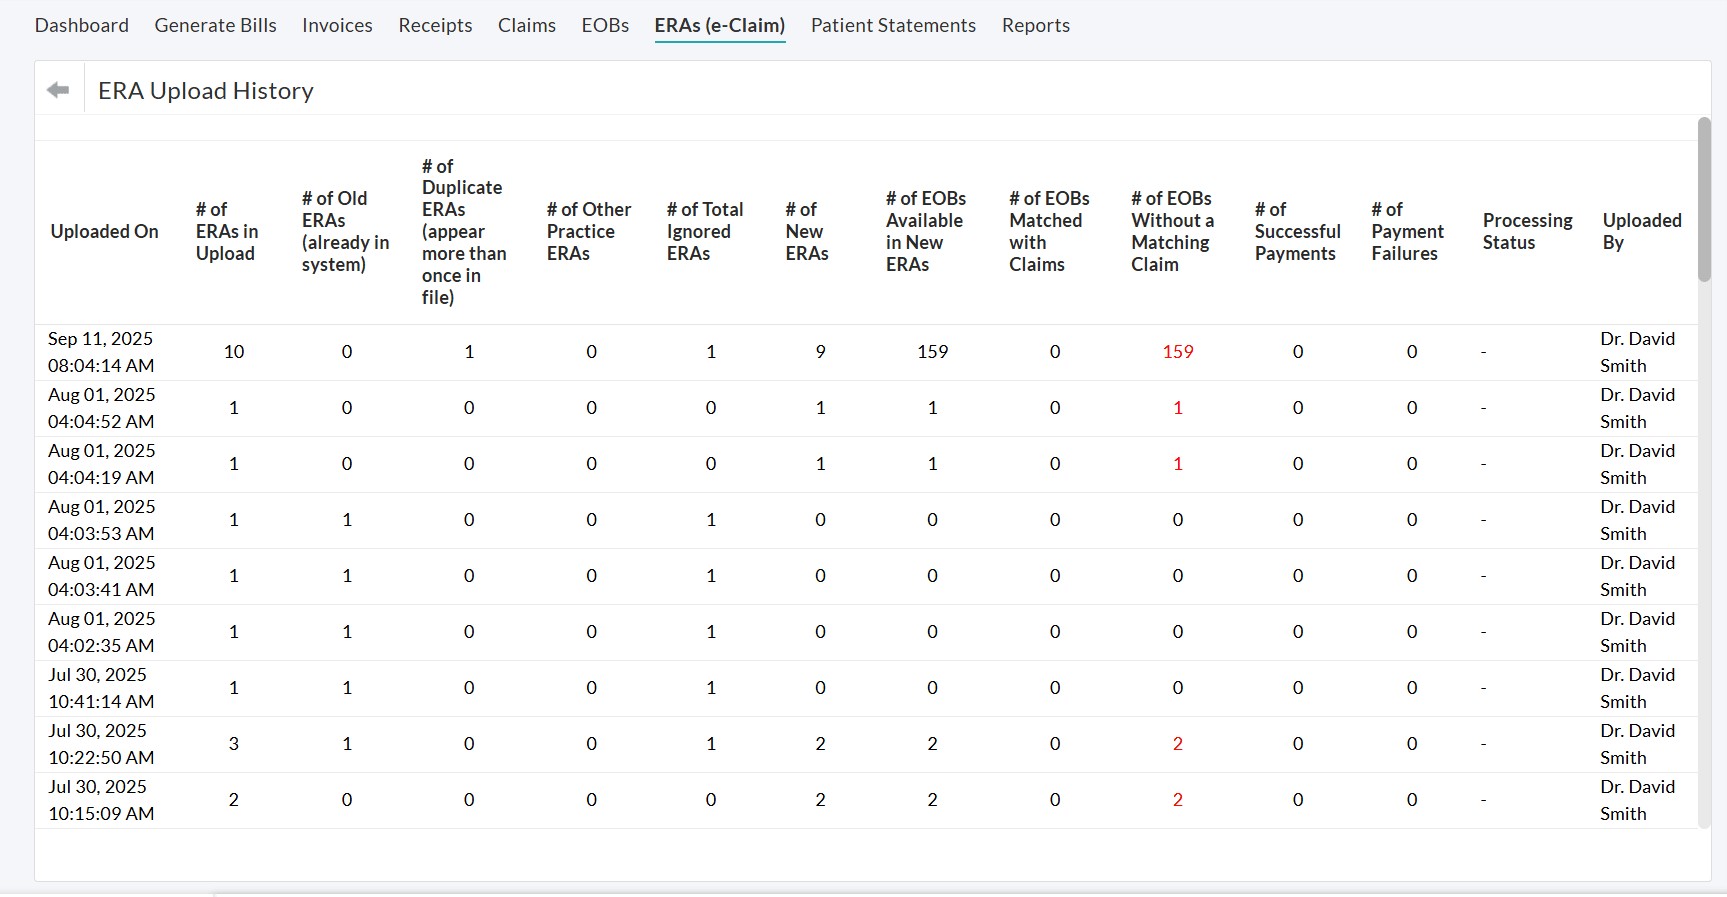Click the '# of EOBs Without a Matching Claim' header
Screen dimensions: 1727x897
point(1172,232)
